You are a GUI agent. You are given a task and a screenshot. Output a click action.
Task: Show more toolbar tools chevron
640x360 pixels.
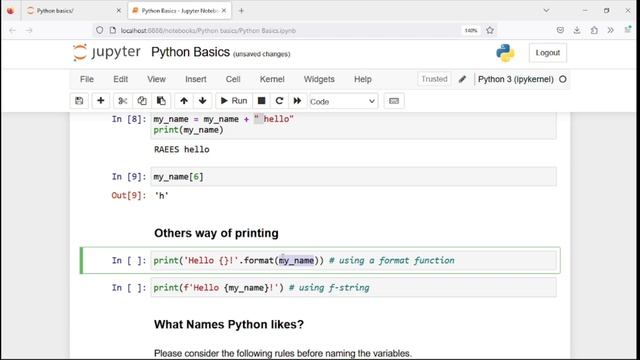point(610,30)
